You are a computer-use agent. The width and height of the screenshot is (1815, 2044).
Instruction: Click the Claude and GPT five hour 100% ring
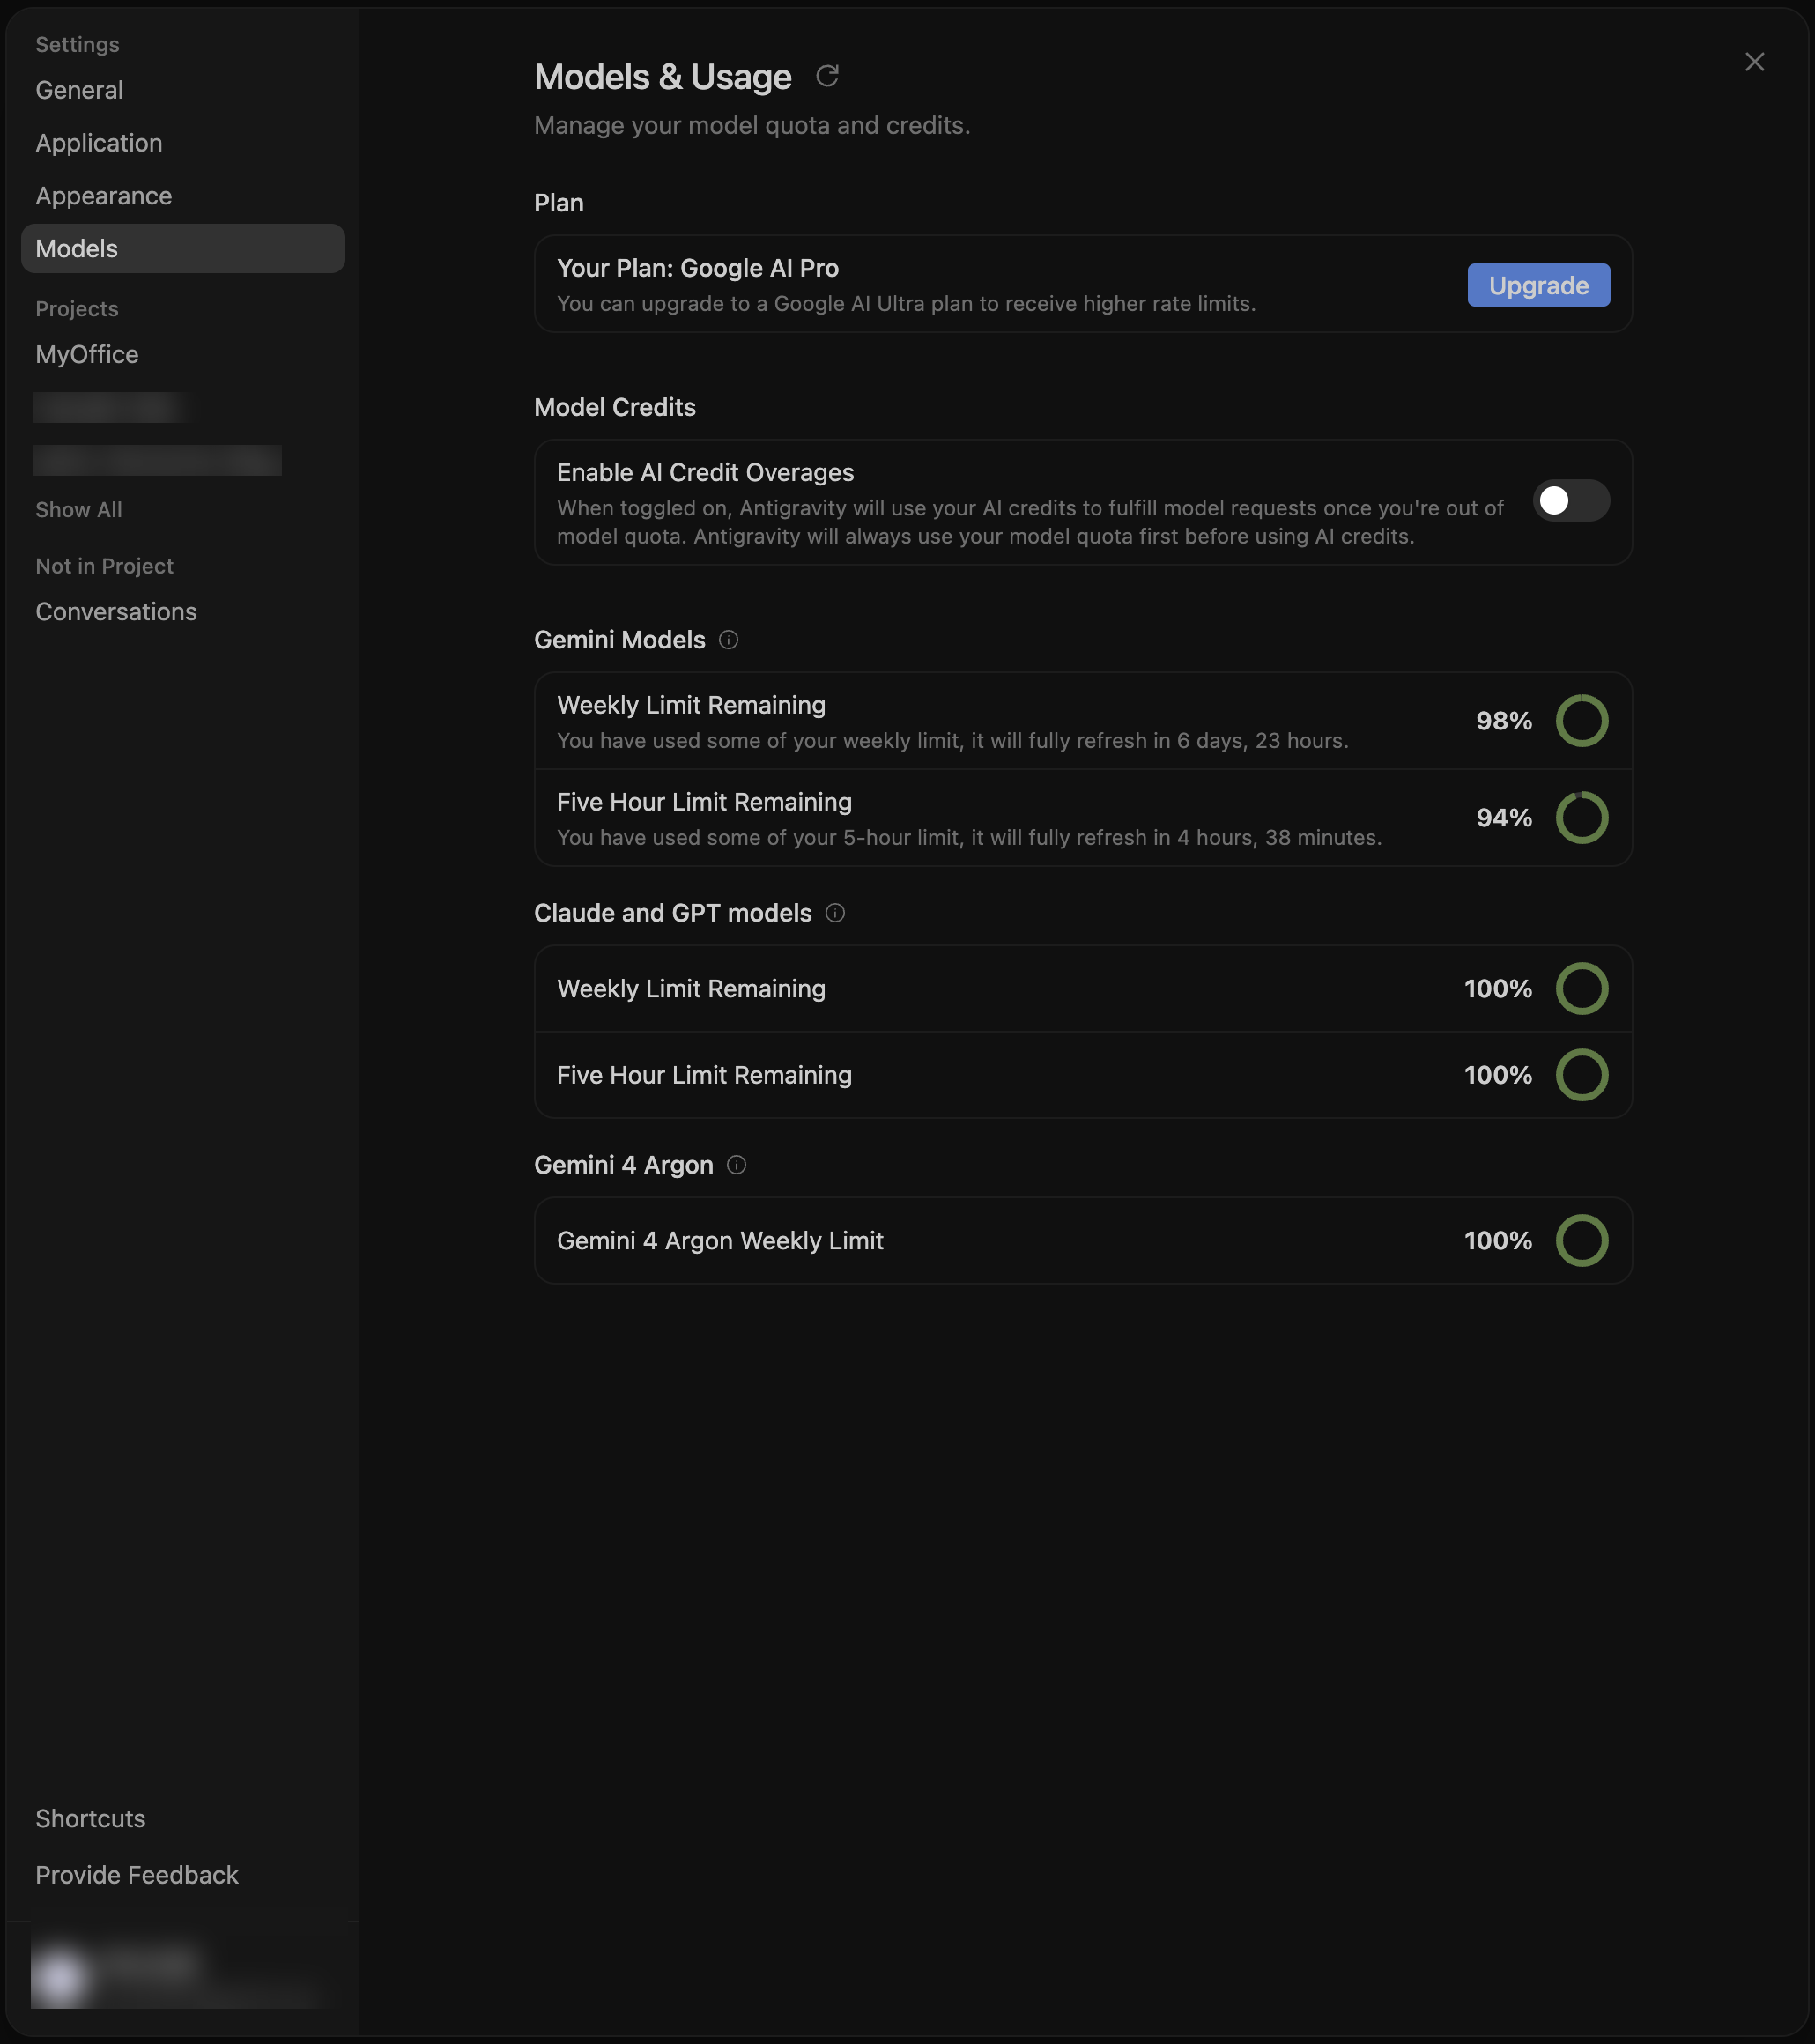pyautogui.click(x=1582, y=1075)
